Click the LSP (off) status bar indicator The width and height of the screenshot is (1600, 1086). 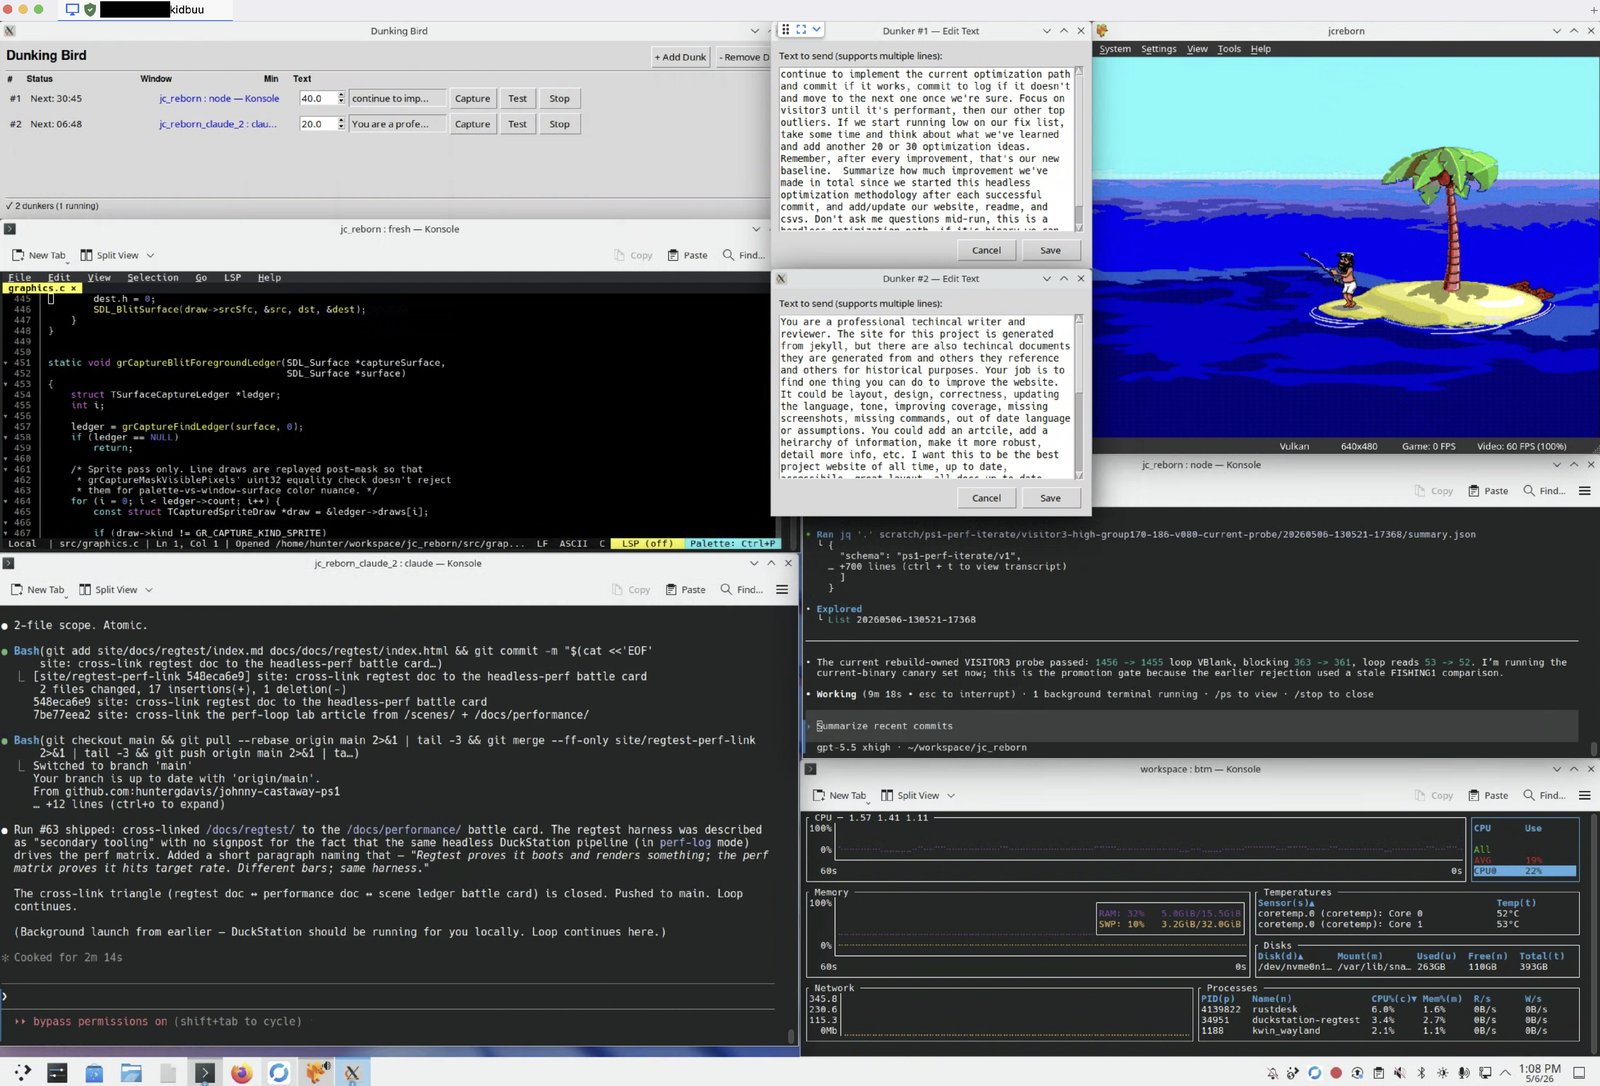647,544
